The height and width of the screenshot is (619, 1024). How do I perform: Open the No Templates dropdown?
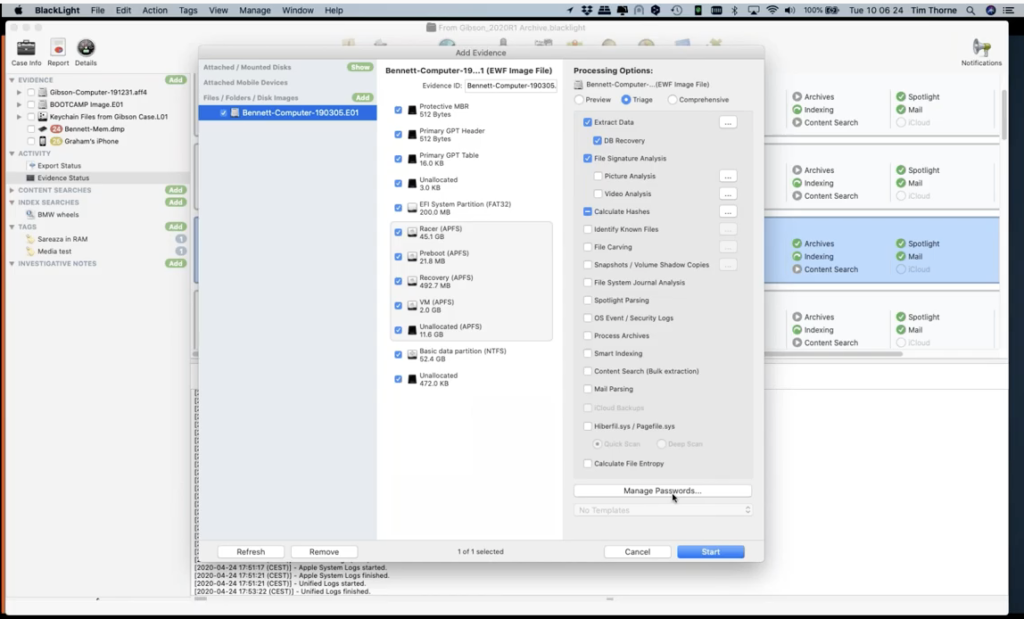click(x=662, y=510)
